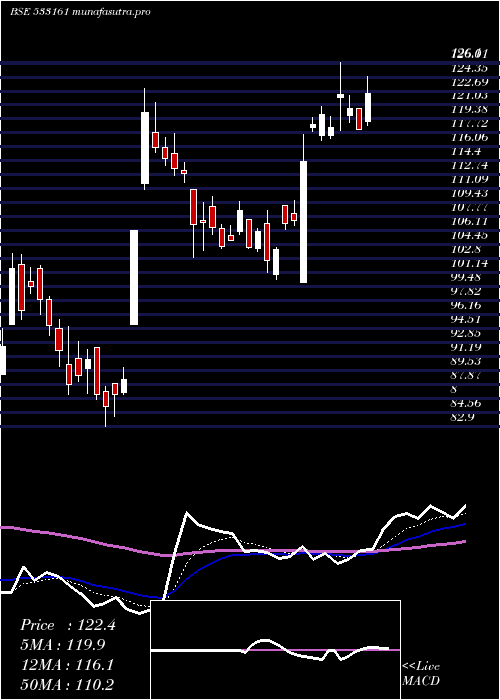Click the 122.69 price axis label

469,82
